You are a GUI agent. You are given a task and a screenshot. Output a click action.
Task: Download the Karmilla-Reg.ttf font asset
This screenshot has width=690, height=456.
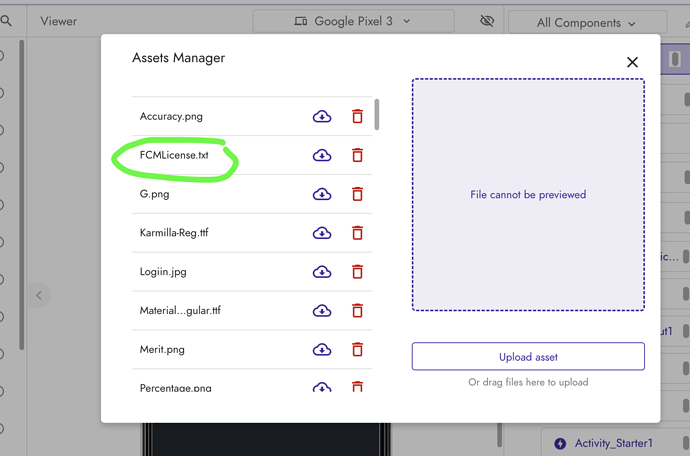point(322,233)
